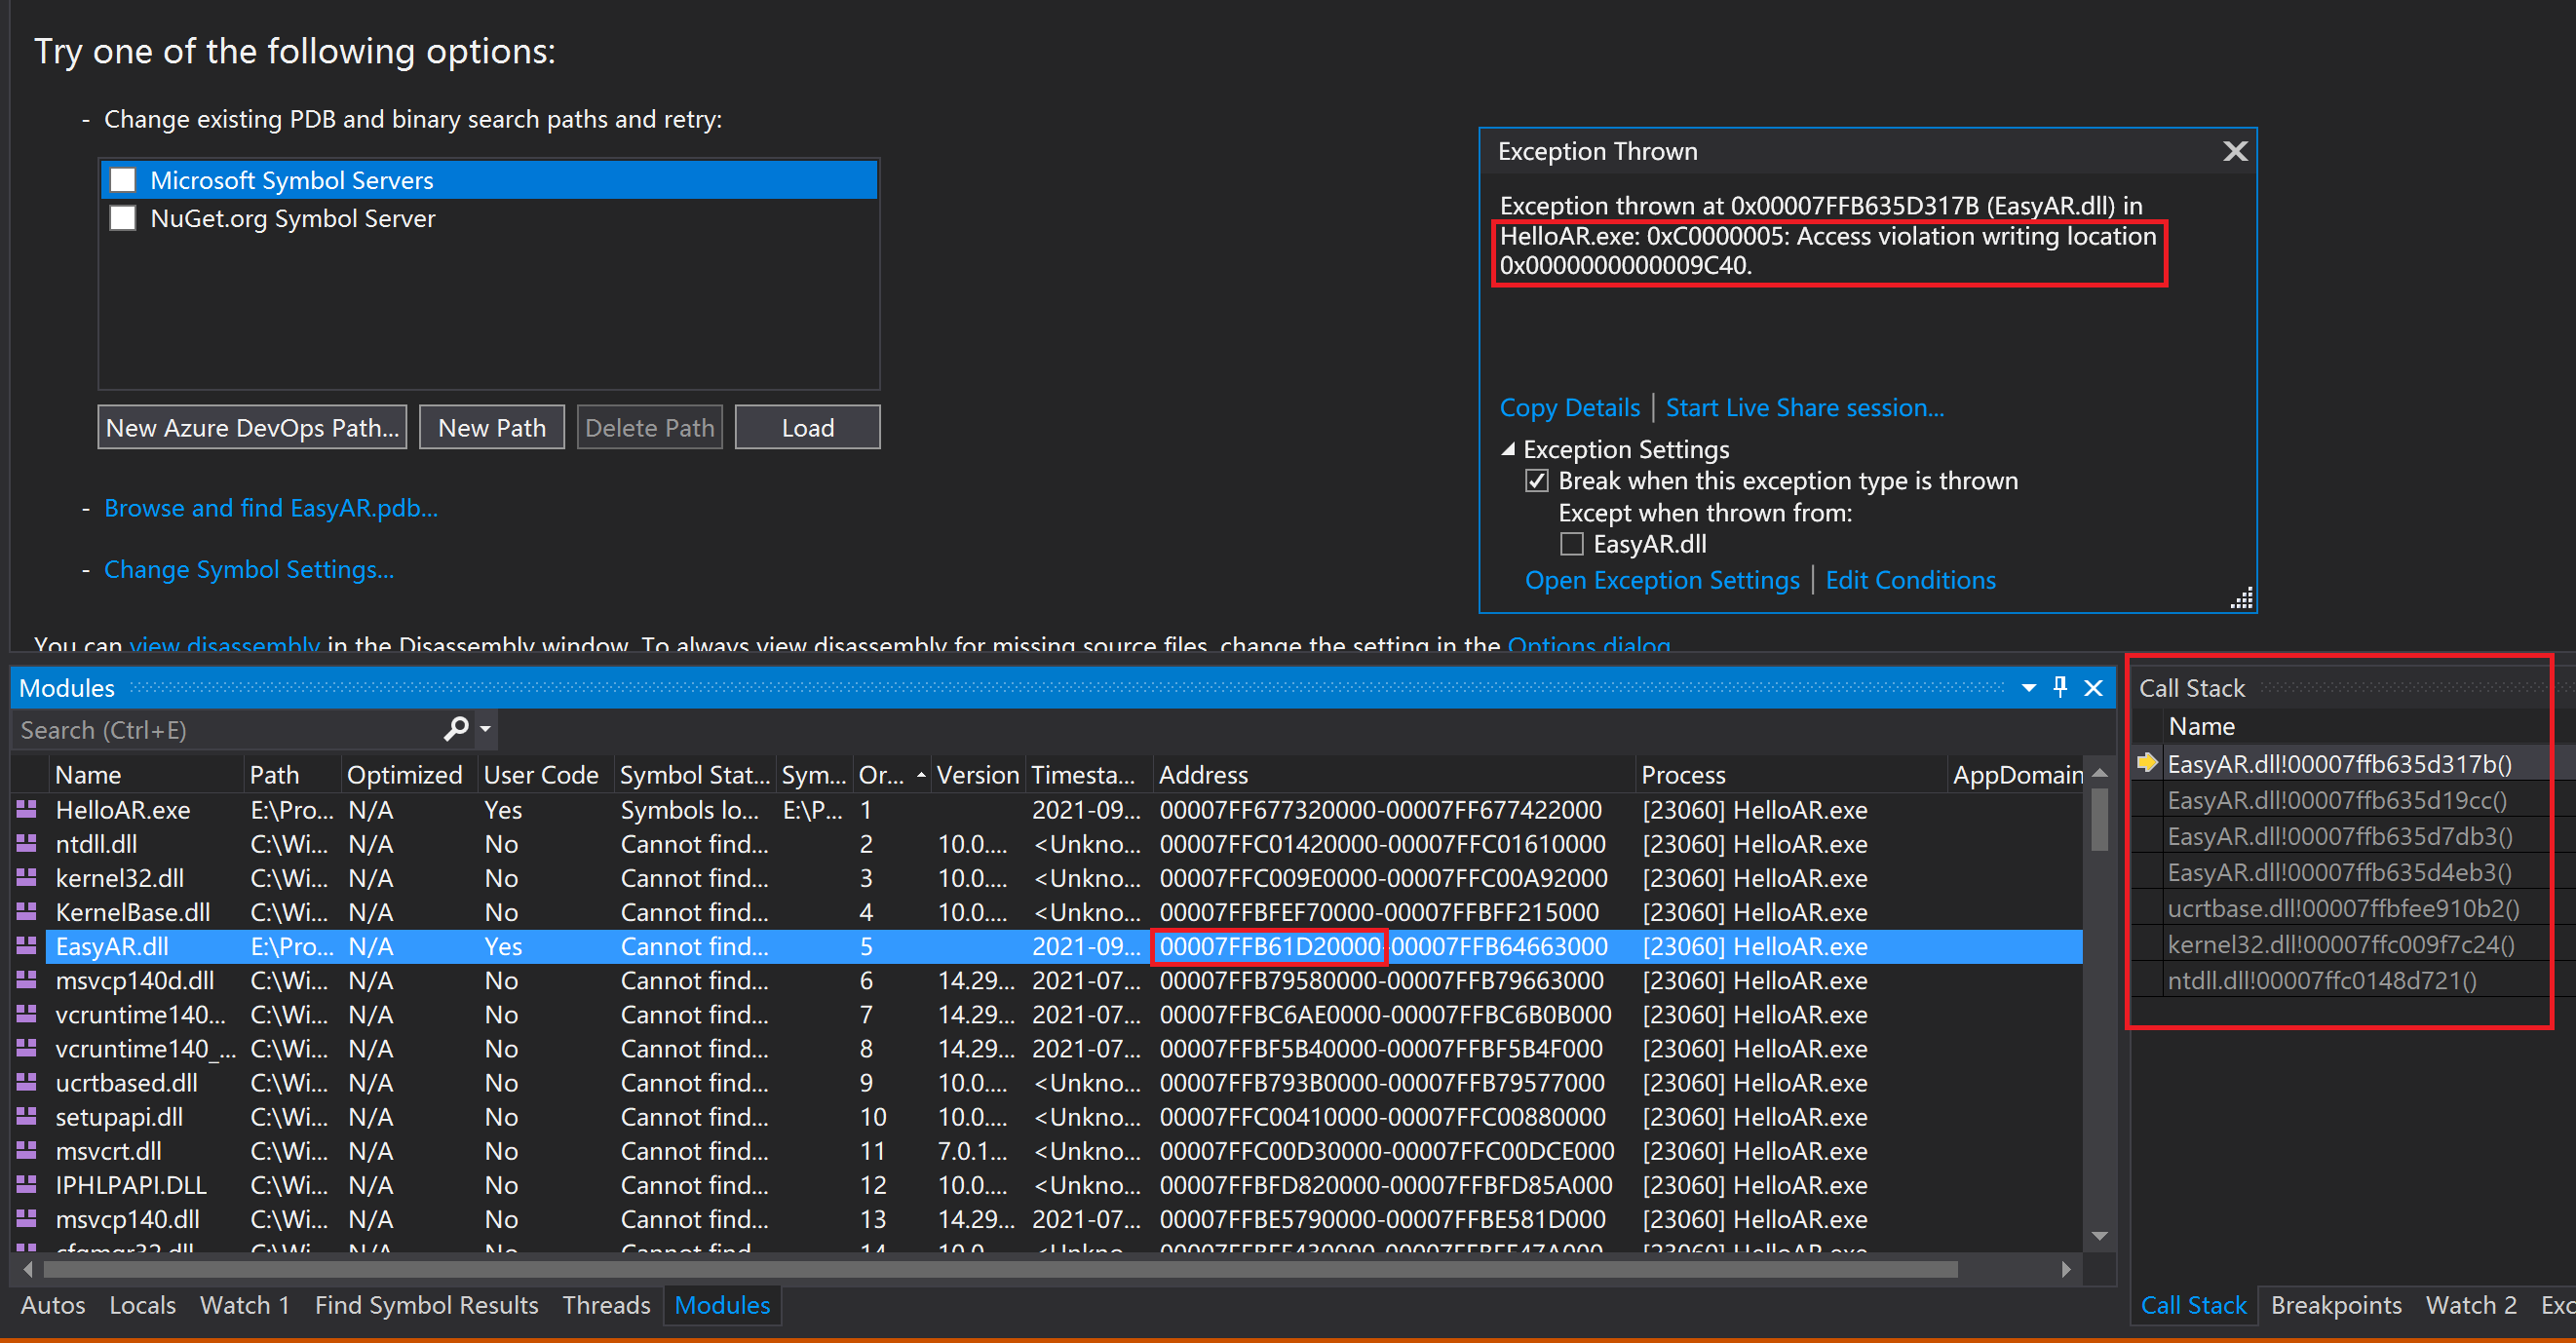This screenshot has width=2576, height=1343.
Task: Click the New Path button
Action: pos(491,428)
